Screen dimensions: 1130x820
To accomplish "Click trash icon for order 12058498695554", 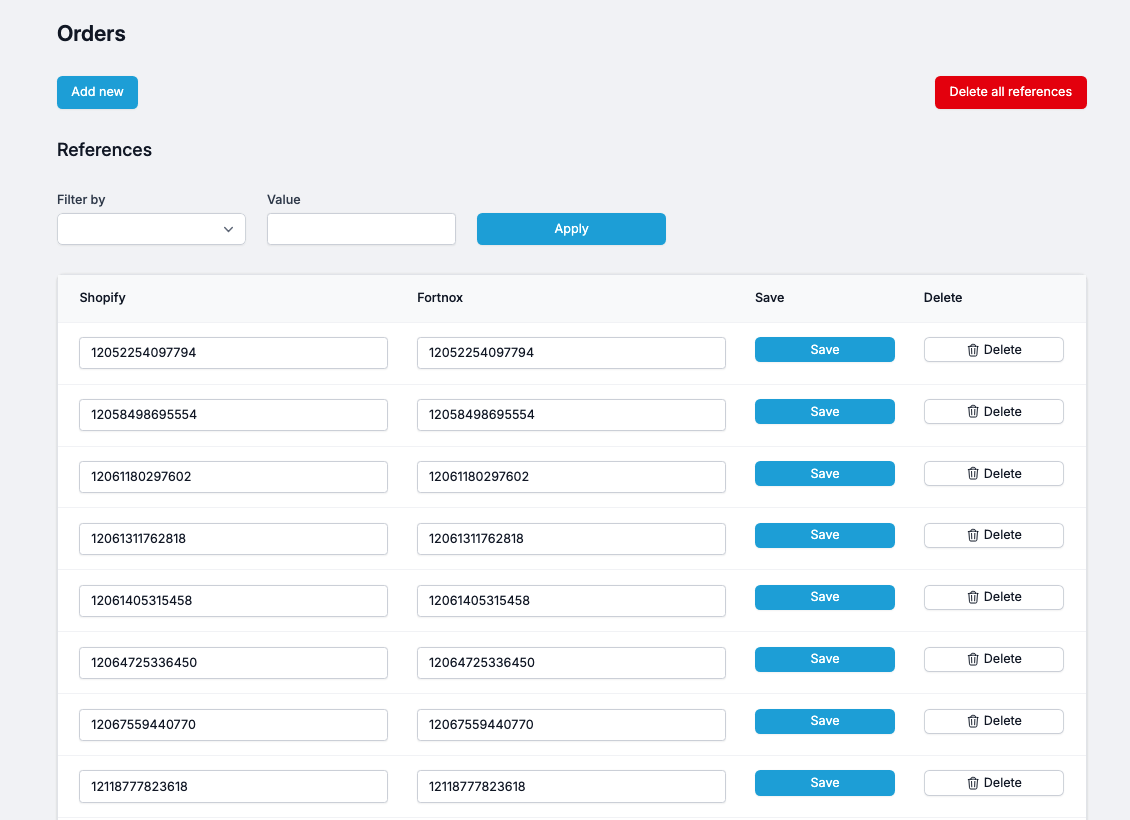I will click(972, 411).
